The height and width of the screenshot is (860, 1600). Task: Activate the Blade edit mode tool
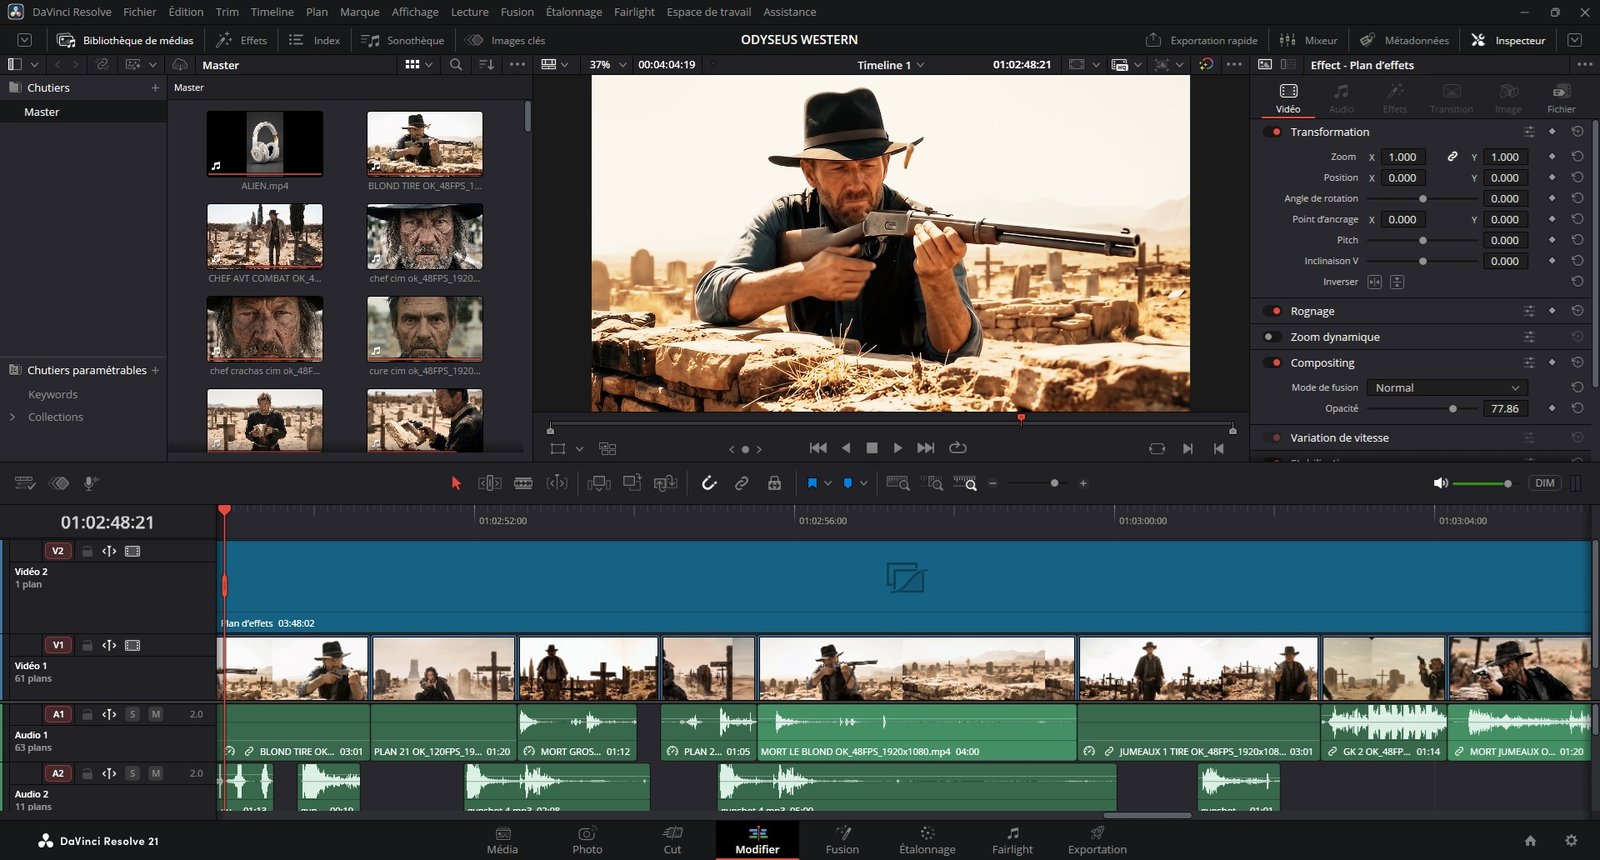click(x=523, y=483)
